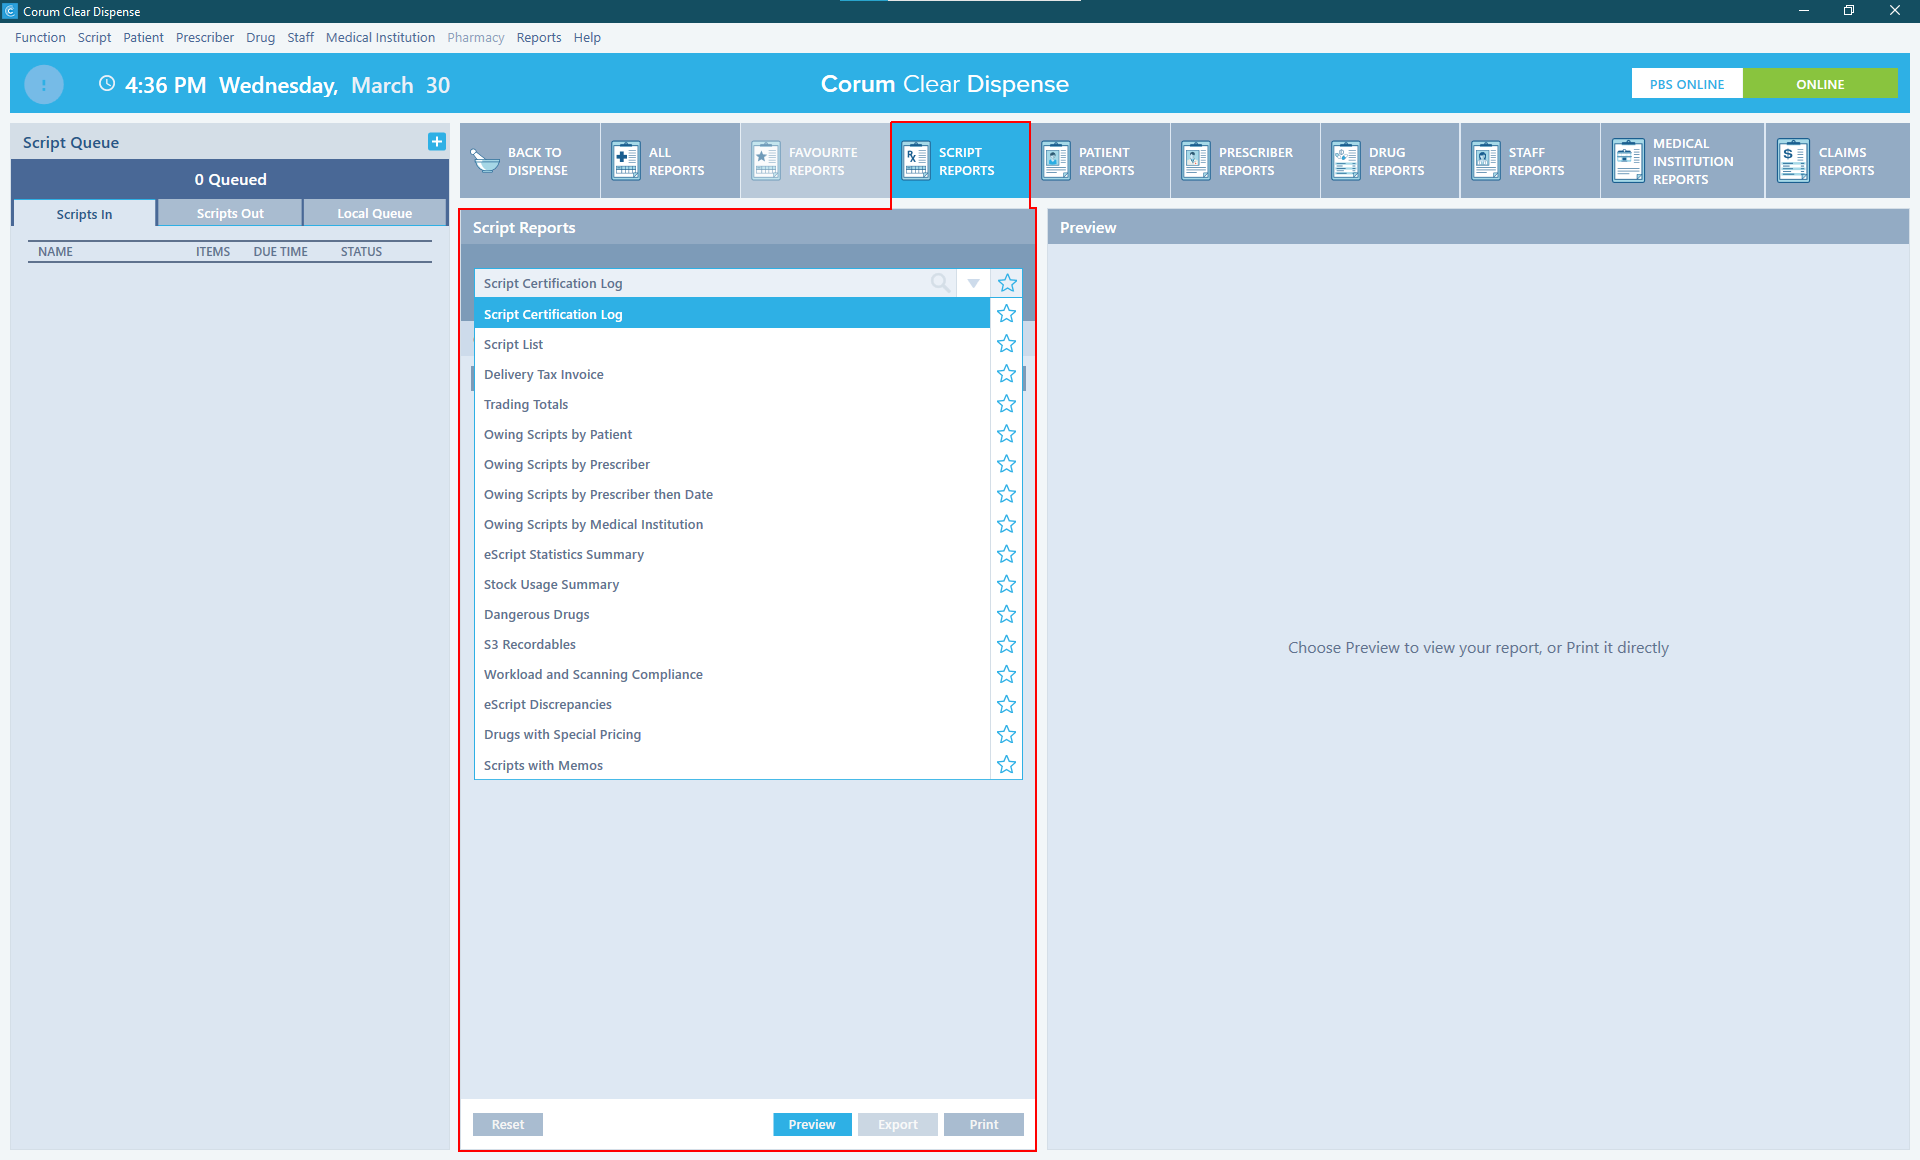
Task: Click the plus icon in Script Queue
Action: (x=436, y=142)
